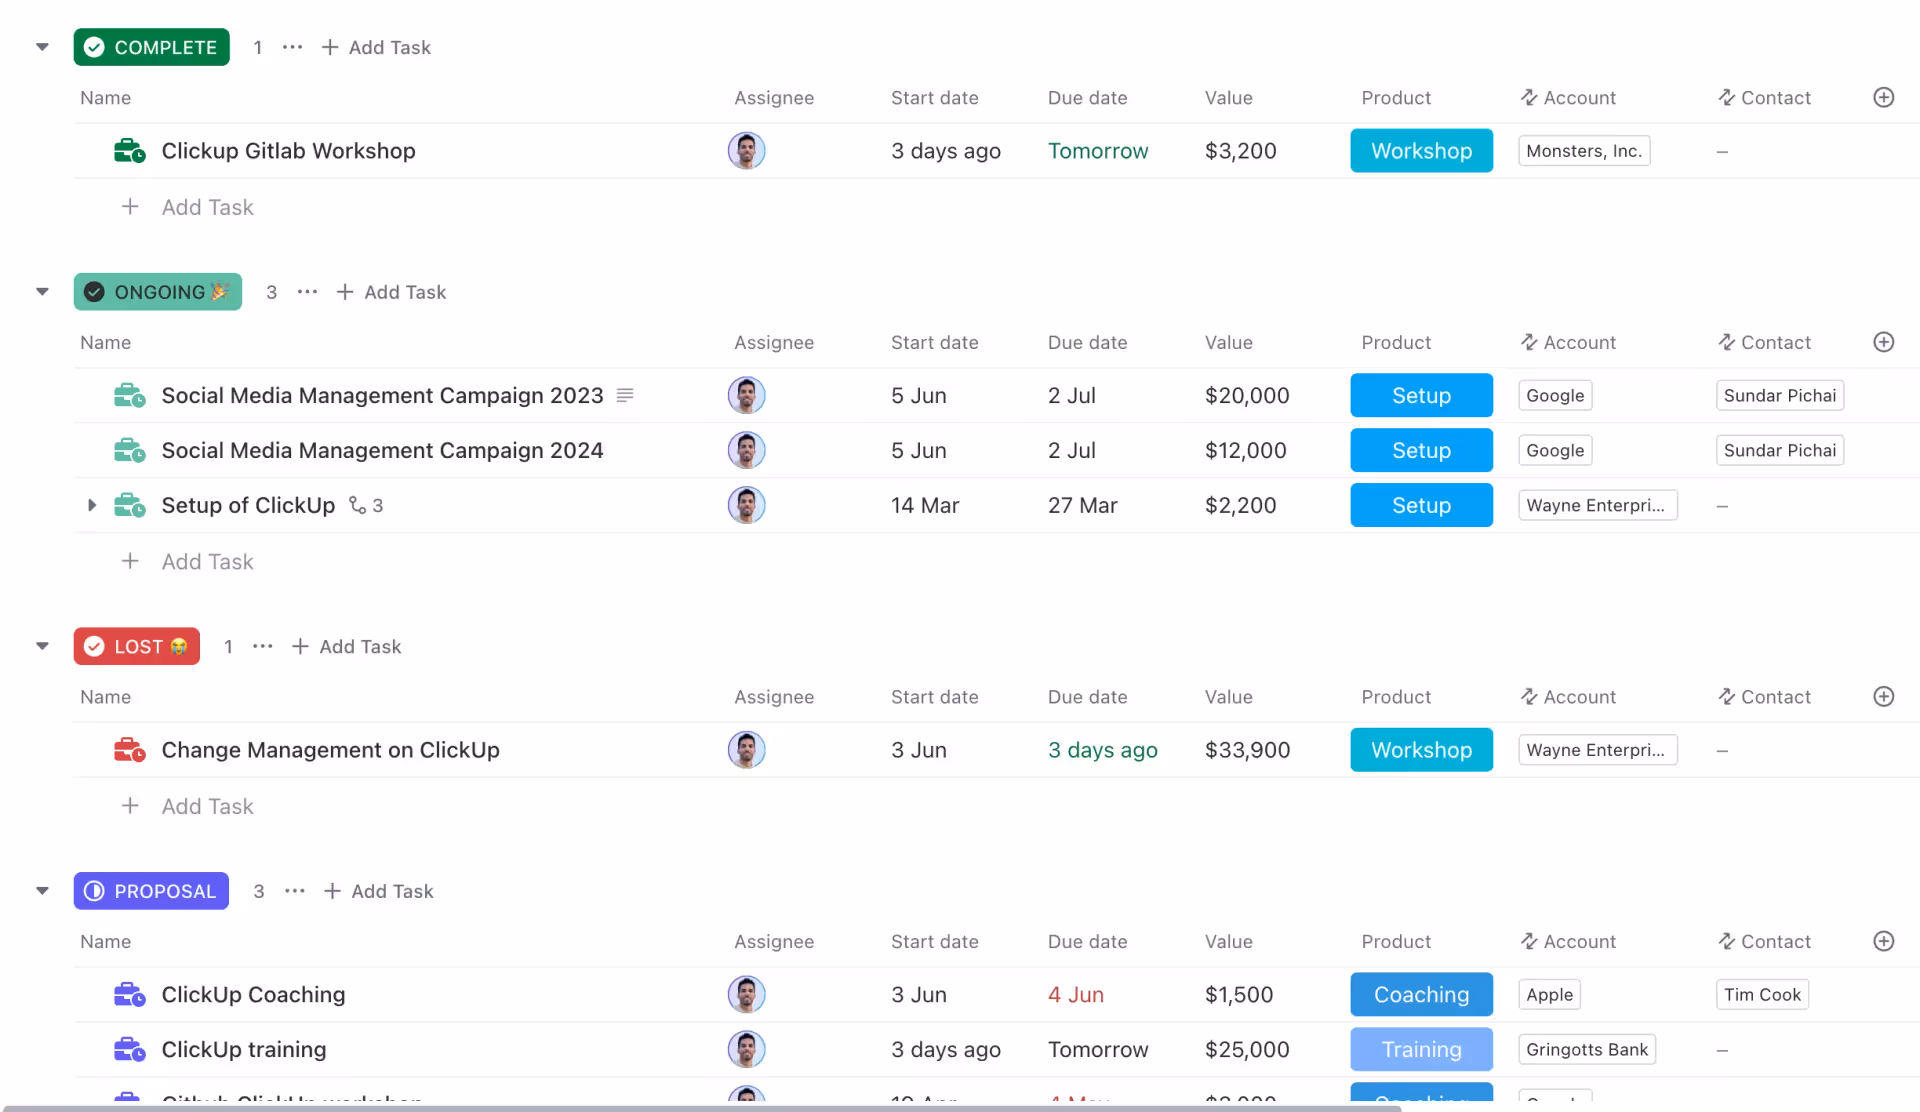Viewport: 1920px width, 1112px height.
Task: Open the description icon on Social Media Campaign 2023
Action: (625, 395)
